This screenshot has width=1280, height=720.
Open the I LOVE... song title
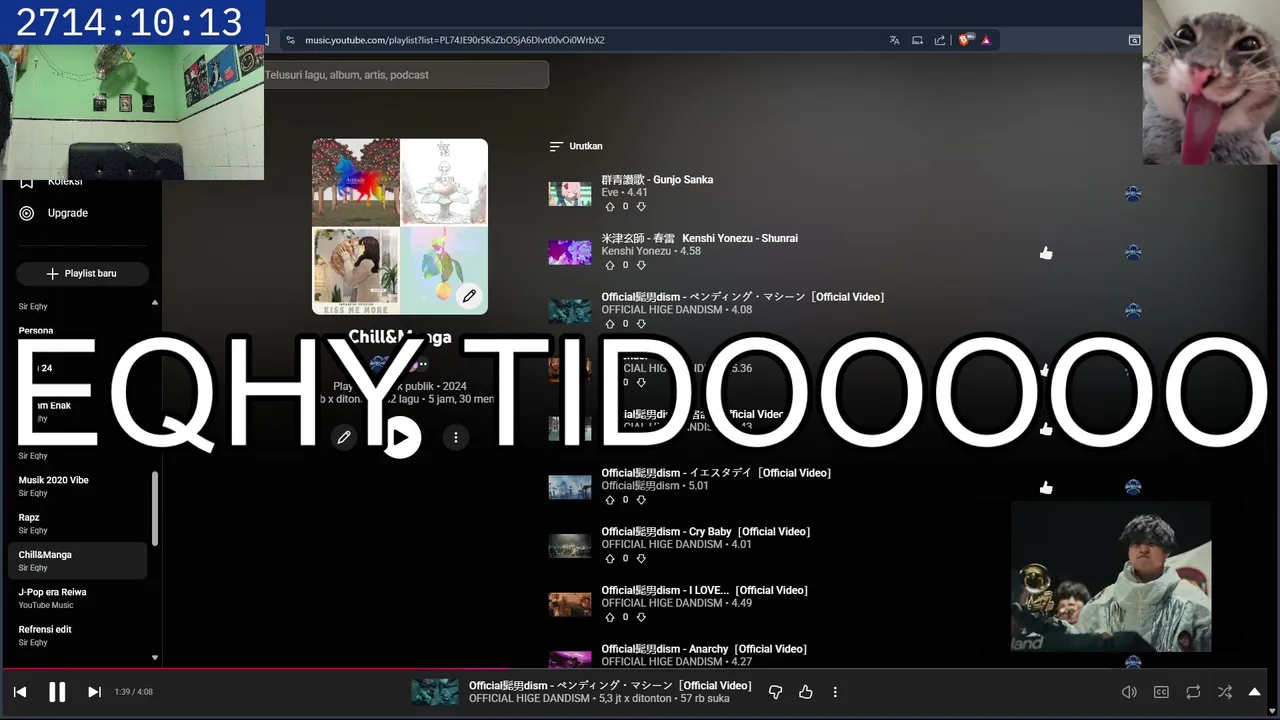(705, 591)
